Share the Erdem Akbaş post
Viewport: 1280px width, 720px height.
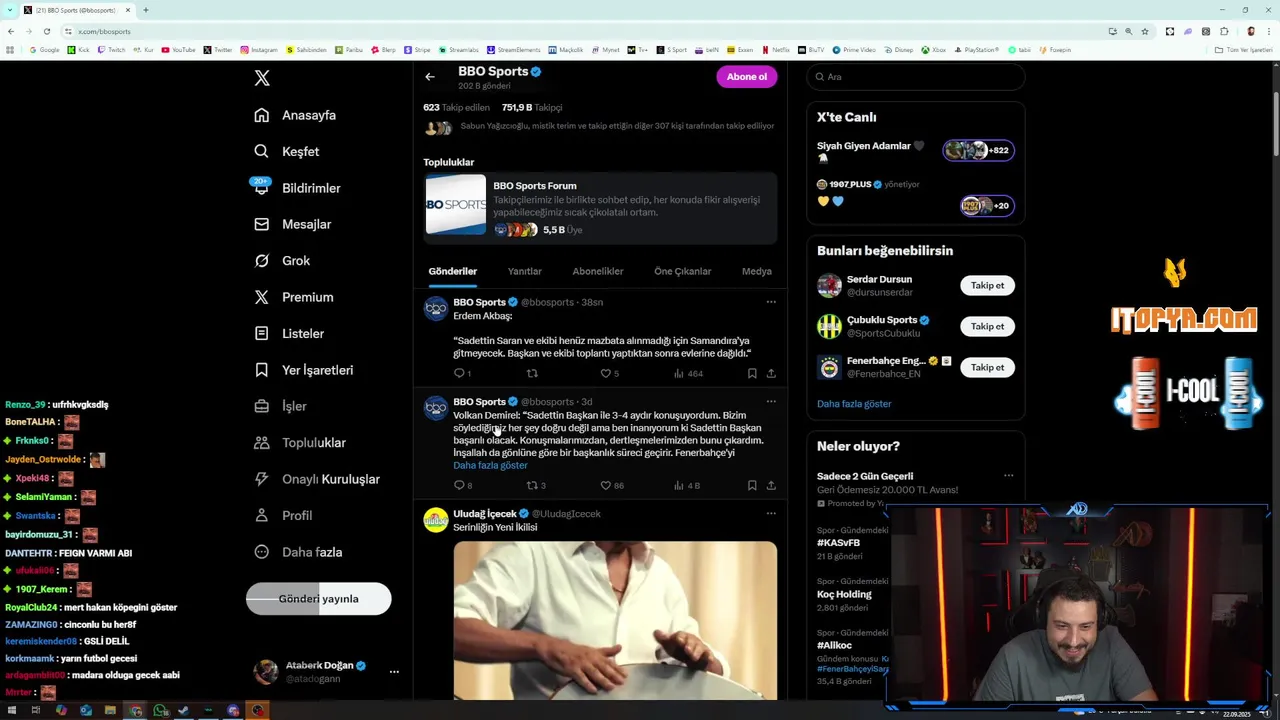771,373
